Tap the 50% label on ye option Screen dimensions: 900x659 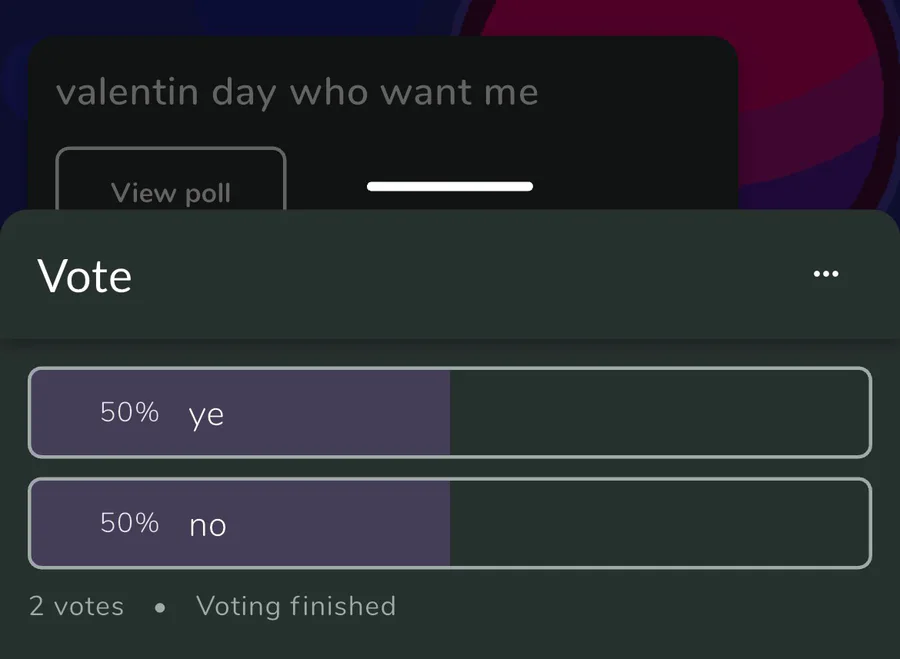point(130,412)
